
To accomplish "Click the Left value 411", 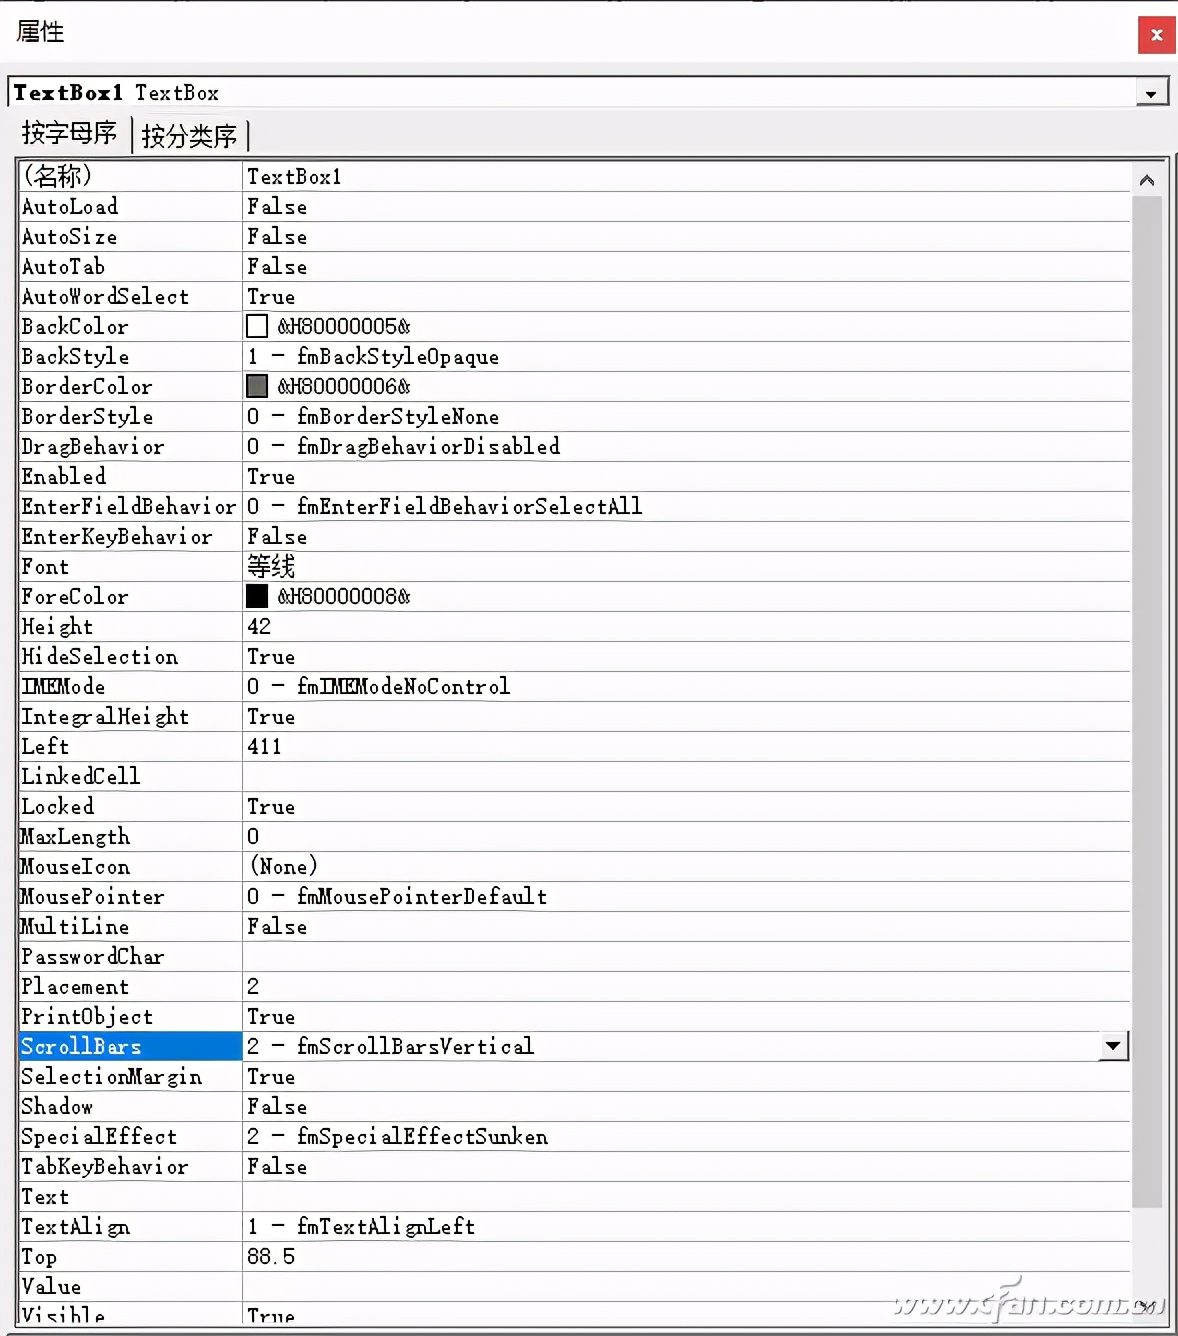I will (x=264, y=746).
